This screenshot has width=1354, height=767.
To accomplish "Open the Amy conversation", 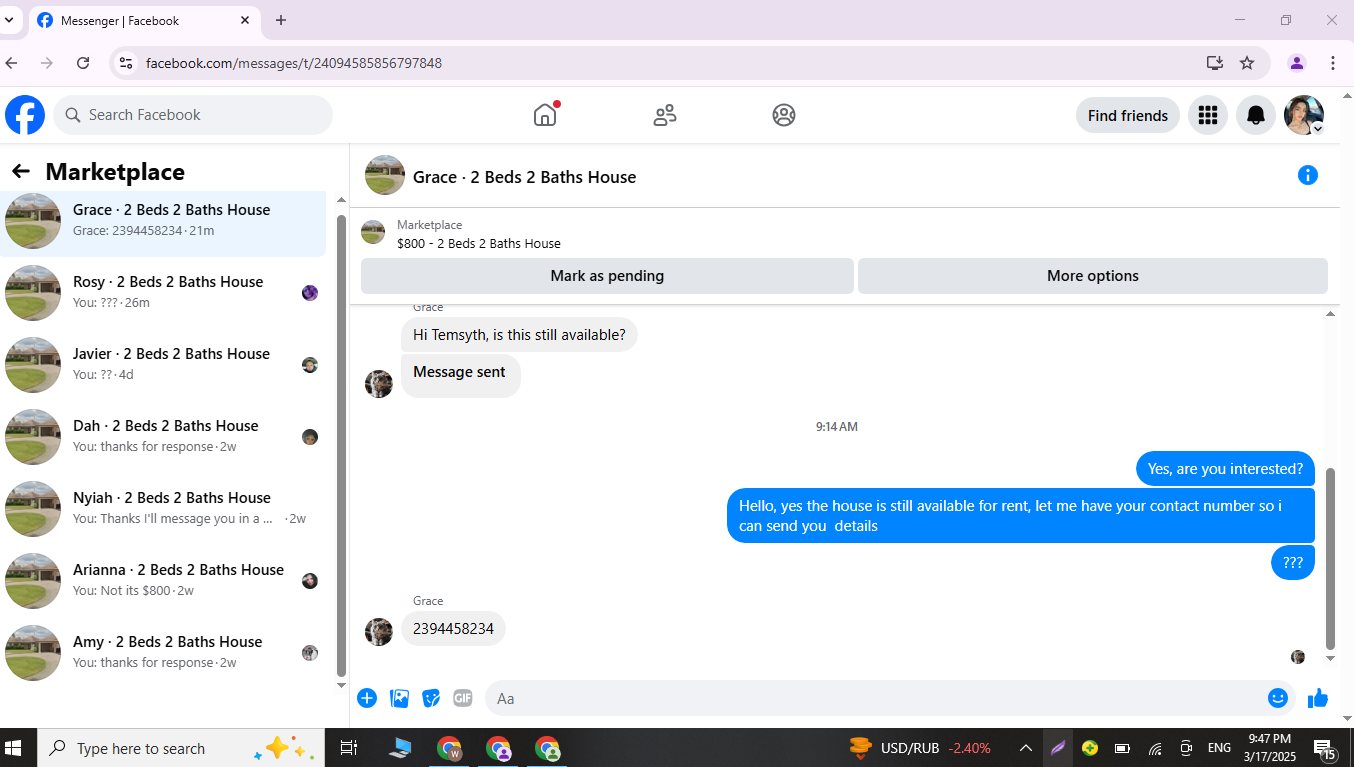I will point(163,653).
